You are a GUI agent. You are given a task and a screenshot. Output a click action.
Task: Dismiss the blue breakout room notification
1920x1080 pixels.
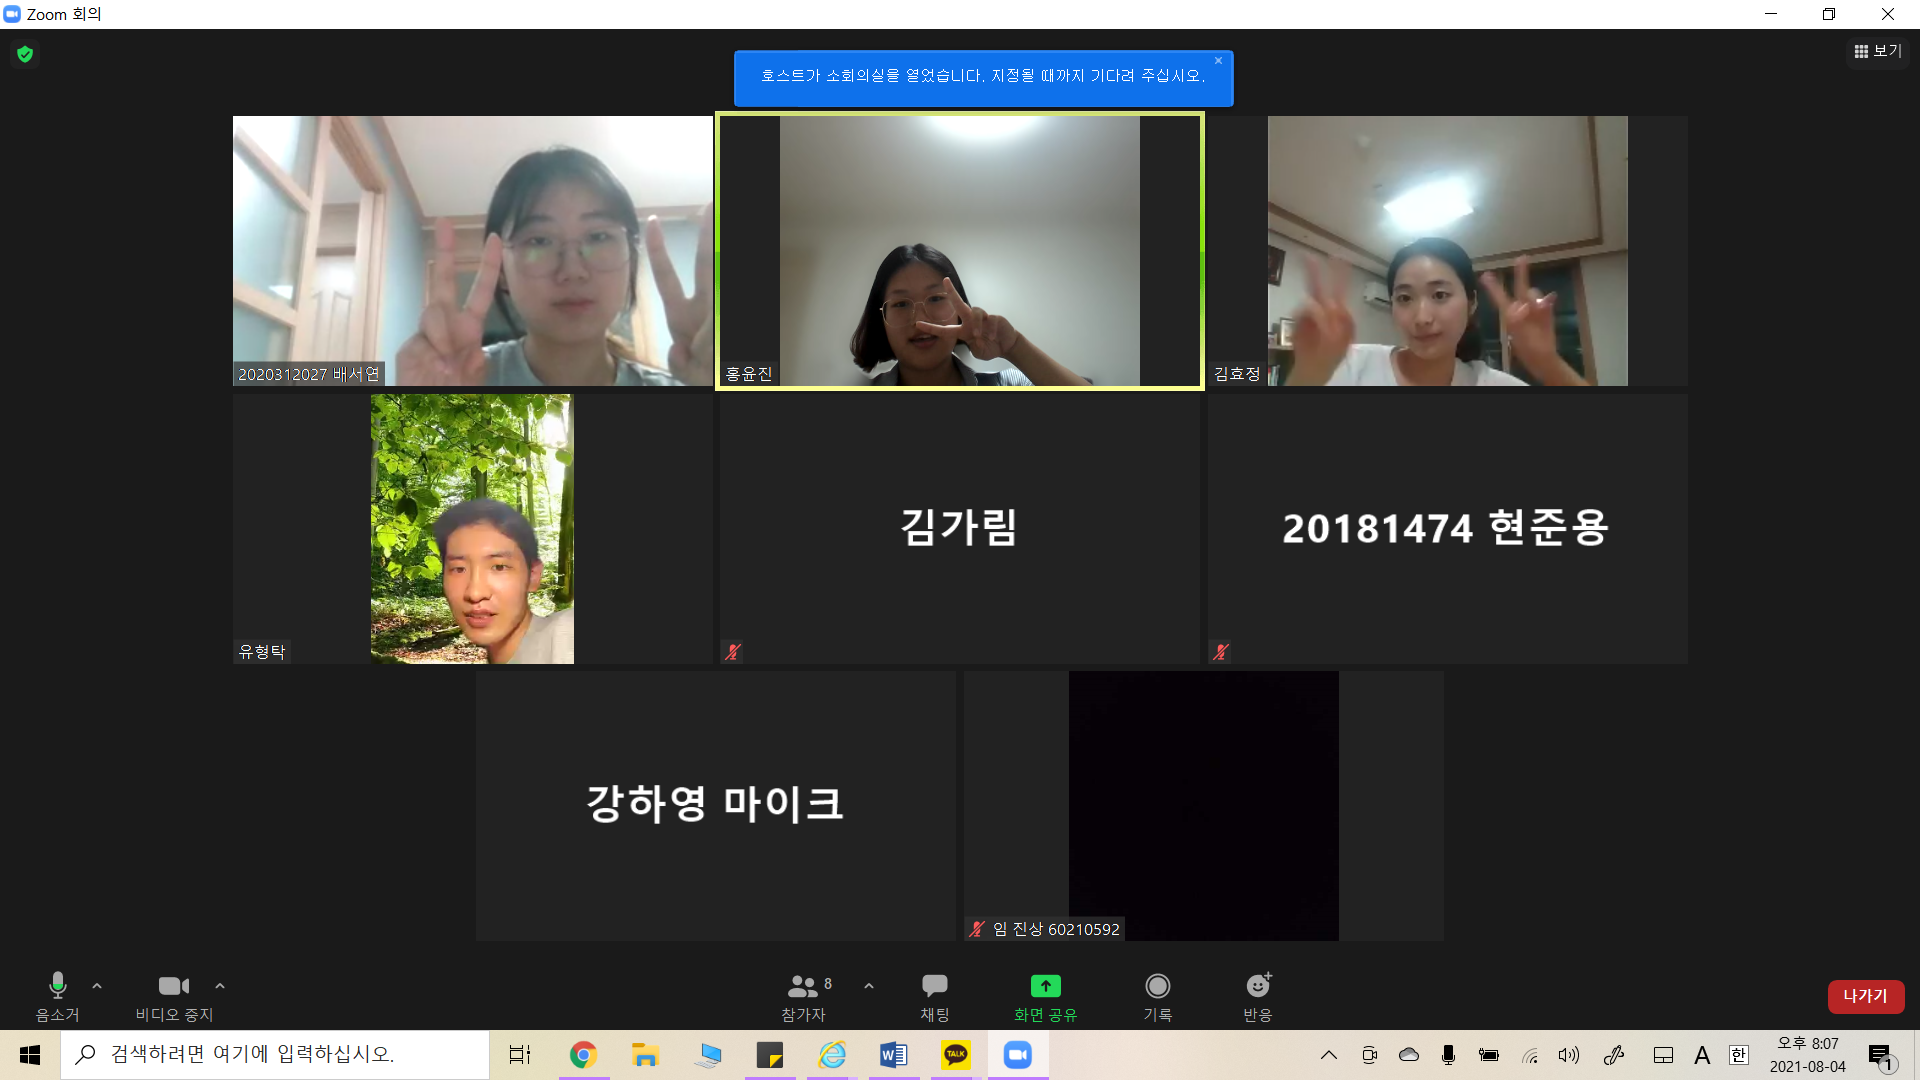1218,61
